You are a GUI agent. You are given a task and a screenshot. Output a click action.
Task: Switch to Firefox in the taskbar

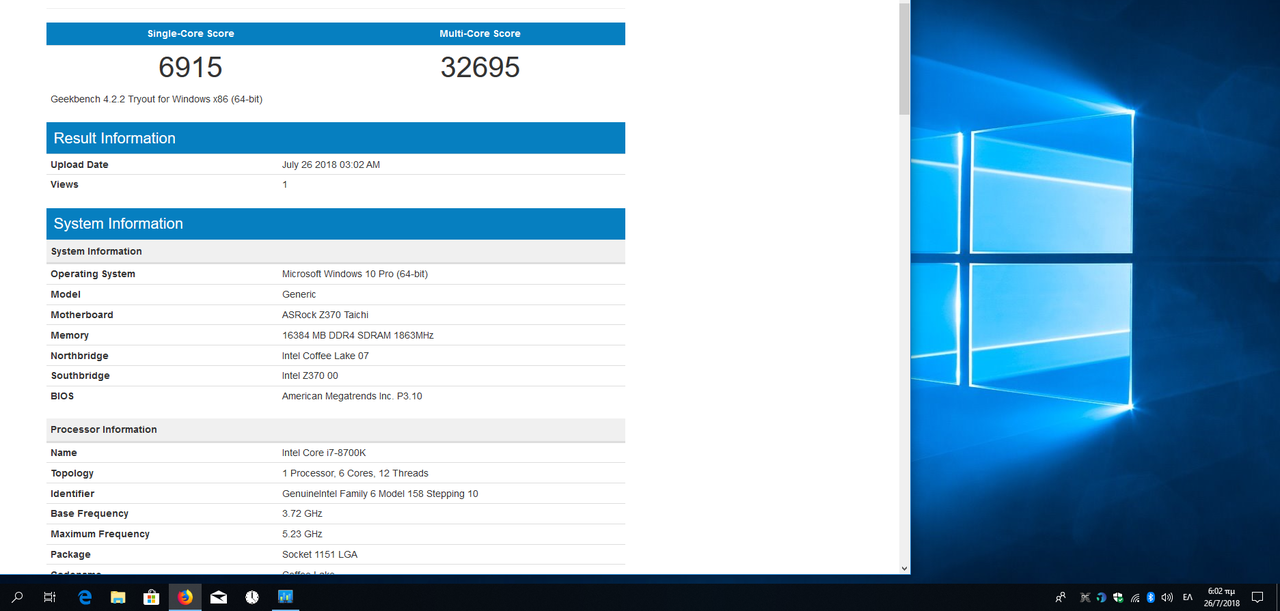[185, 597]
